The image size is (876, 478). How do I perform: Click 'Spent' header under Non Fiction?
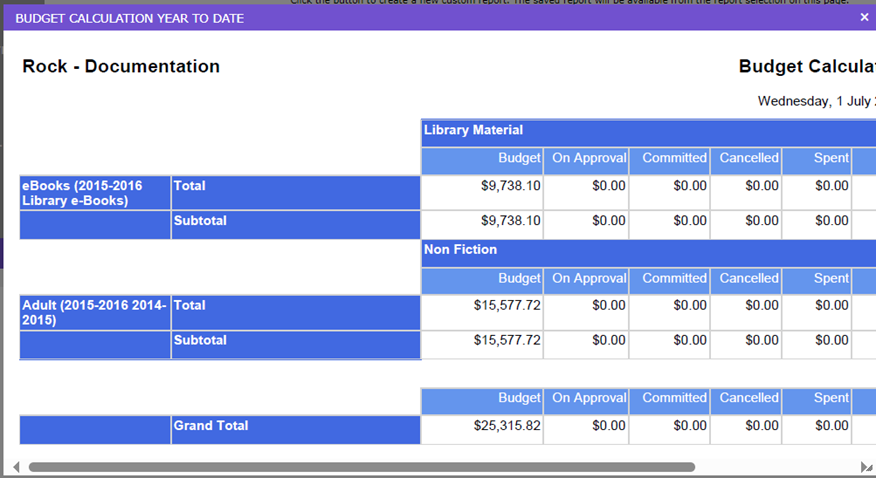point(817,281)
